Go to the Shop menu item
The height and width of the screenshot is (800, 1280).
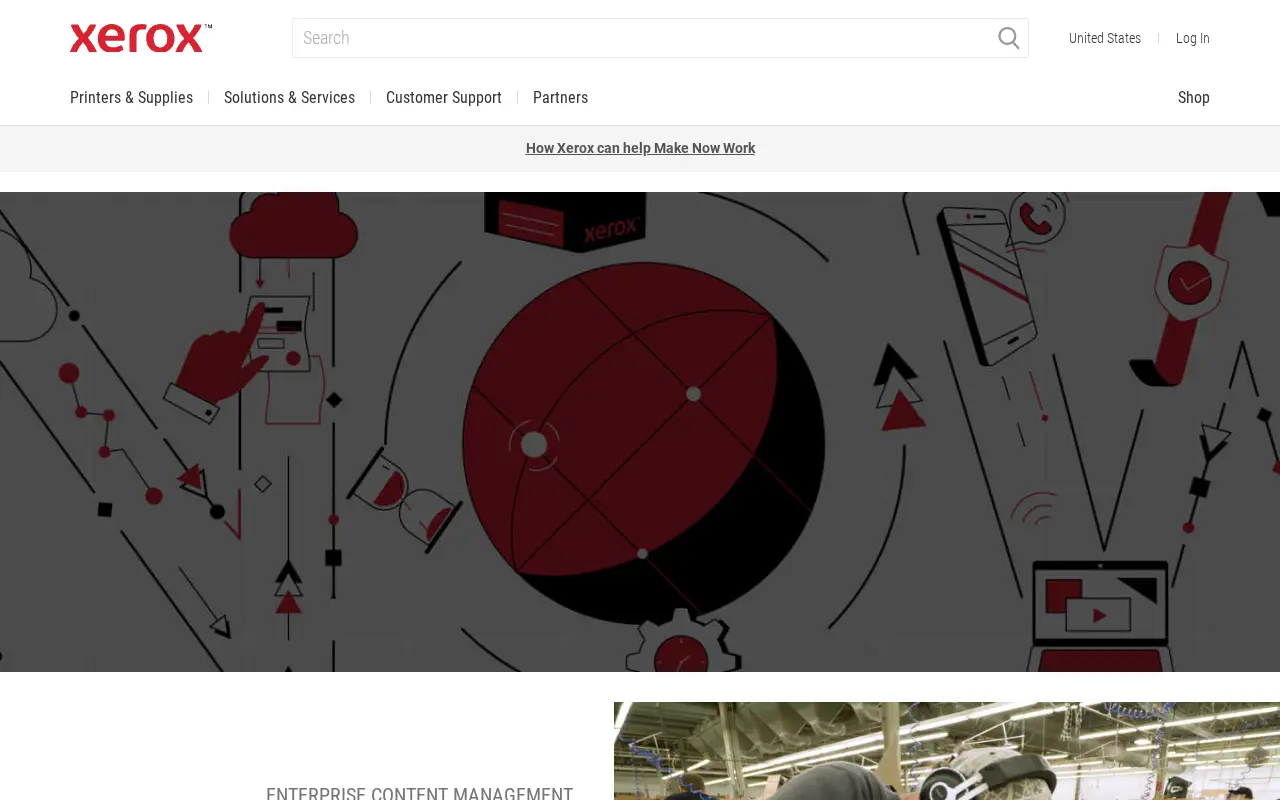pyautogui.click(x=1193, y=98)
